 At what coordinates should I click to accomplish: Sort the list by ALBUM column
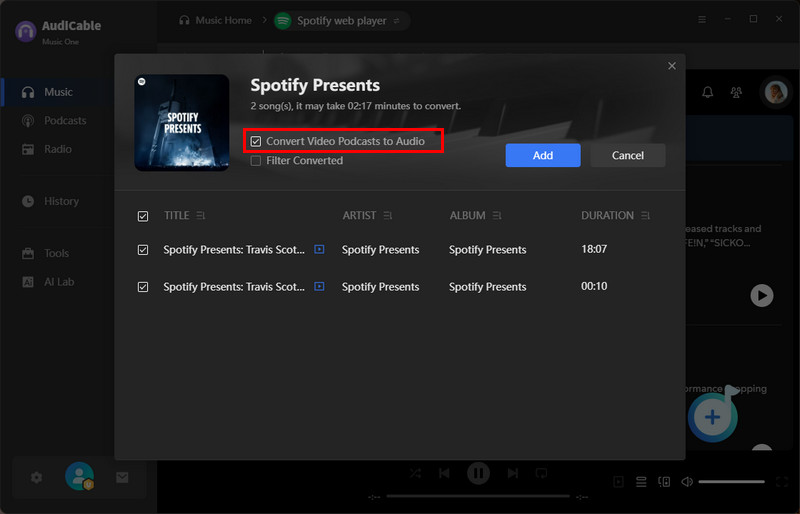(497, 216)
